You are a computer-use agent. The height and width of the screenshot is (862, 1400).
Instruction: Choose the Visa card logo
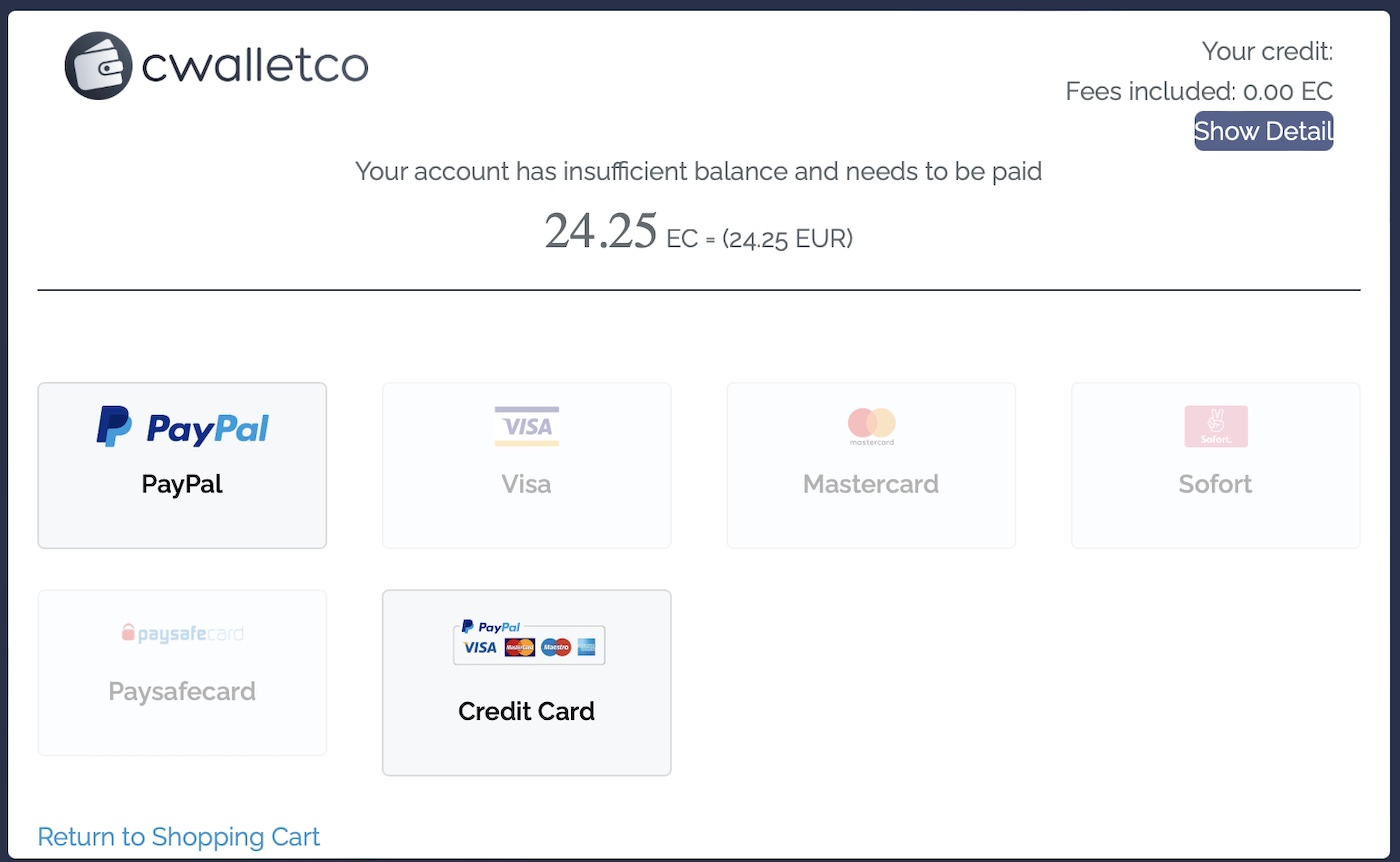click(x=526, y=426)
